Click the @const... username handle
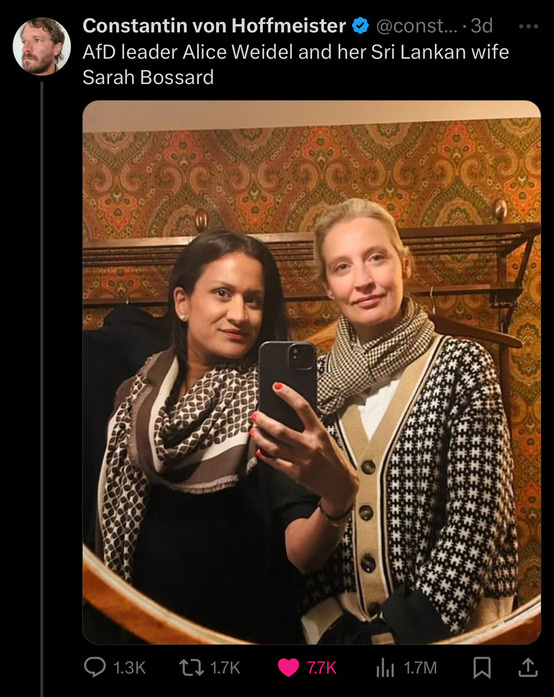The width and height of the screenshot is (554, 697). pos(417,26)
